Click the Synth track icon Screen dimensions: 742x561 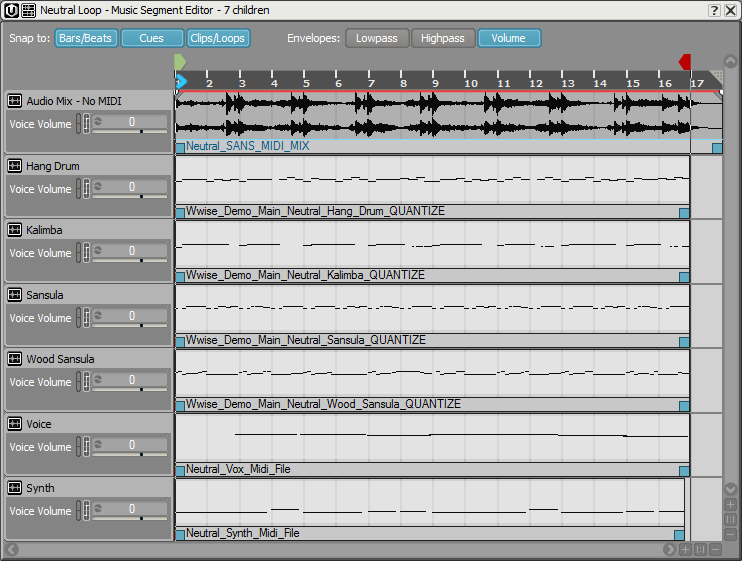15,488
